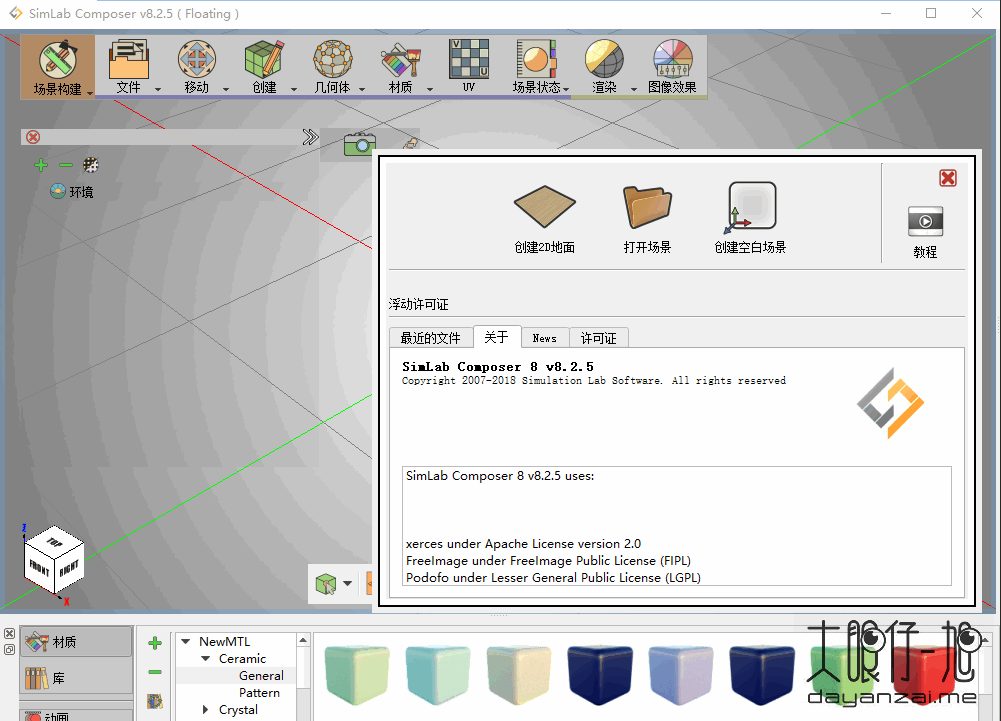Viewport: 1001px width, 721px height.
Task: Open the 渲染 render sphere icon
Action: click(x=604, y=59)
